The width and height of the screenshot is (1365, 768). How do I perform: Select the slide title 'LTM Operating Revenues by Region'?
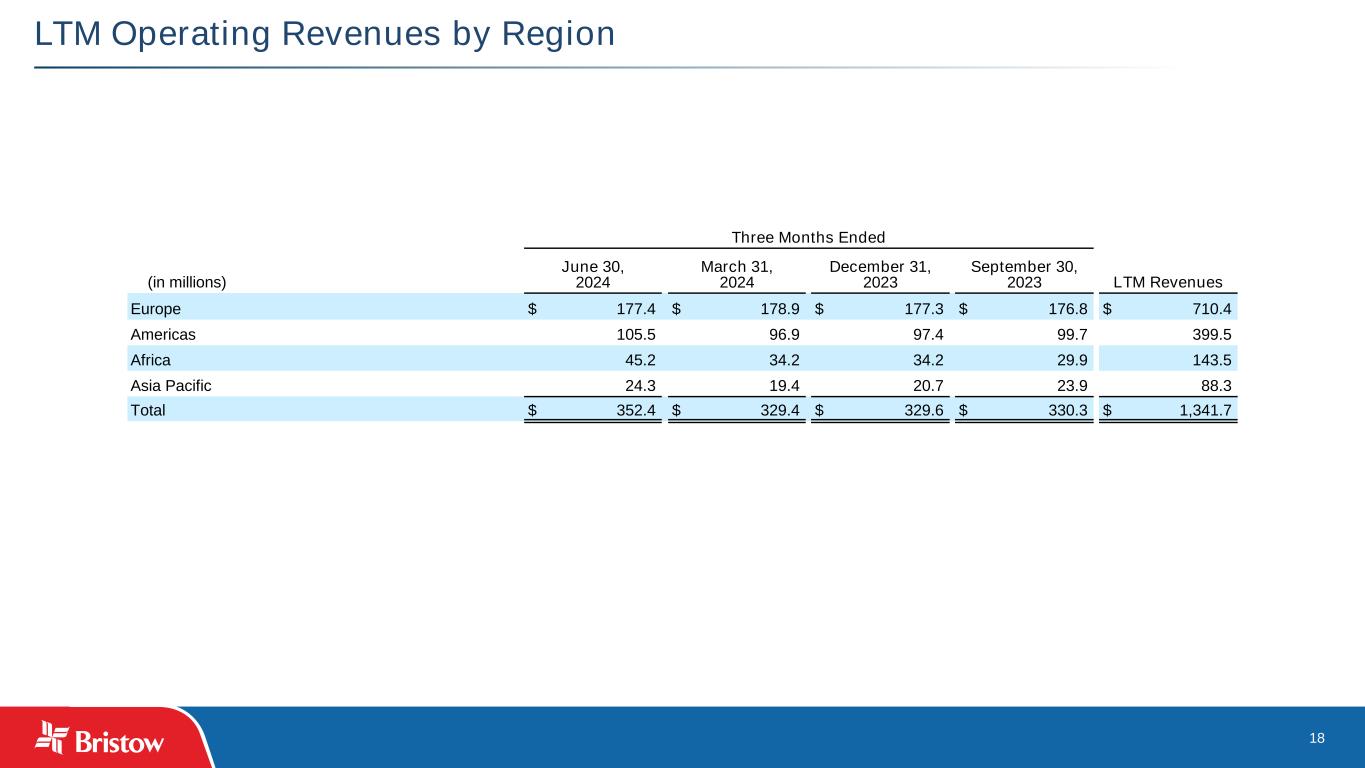click(x=325, y=34)
